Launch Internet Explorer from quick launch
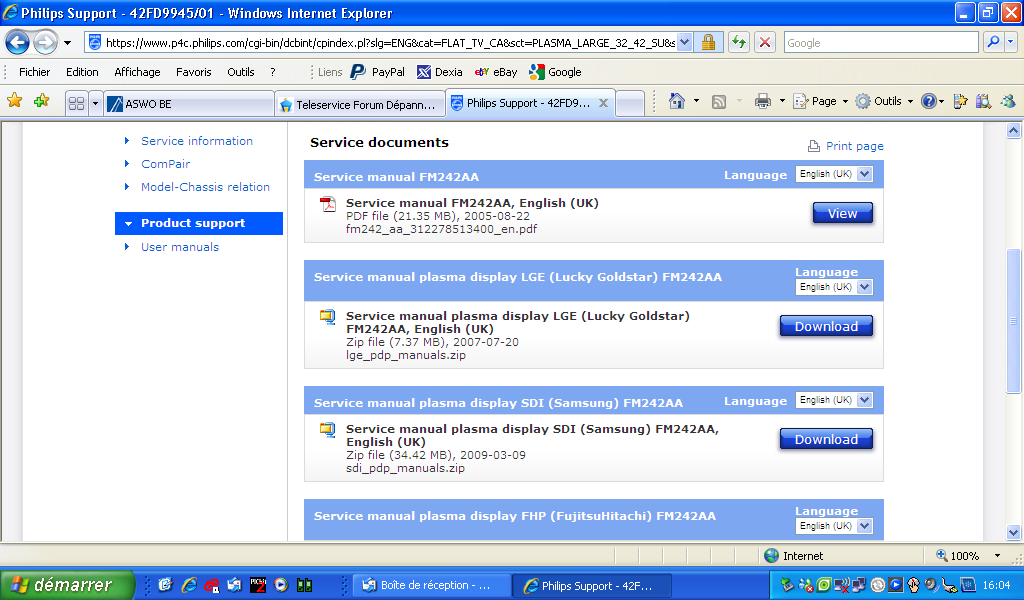This screenshot has width=1024, height=600. [x=189, y=585]
